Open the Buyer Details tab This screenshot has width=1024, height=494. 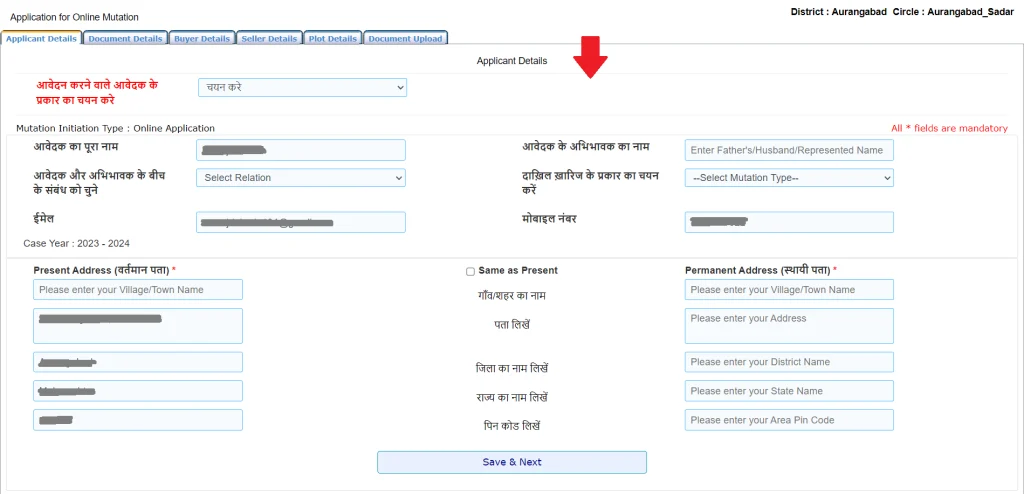coord(201,39)
